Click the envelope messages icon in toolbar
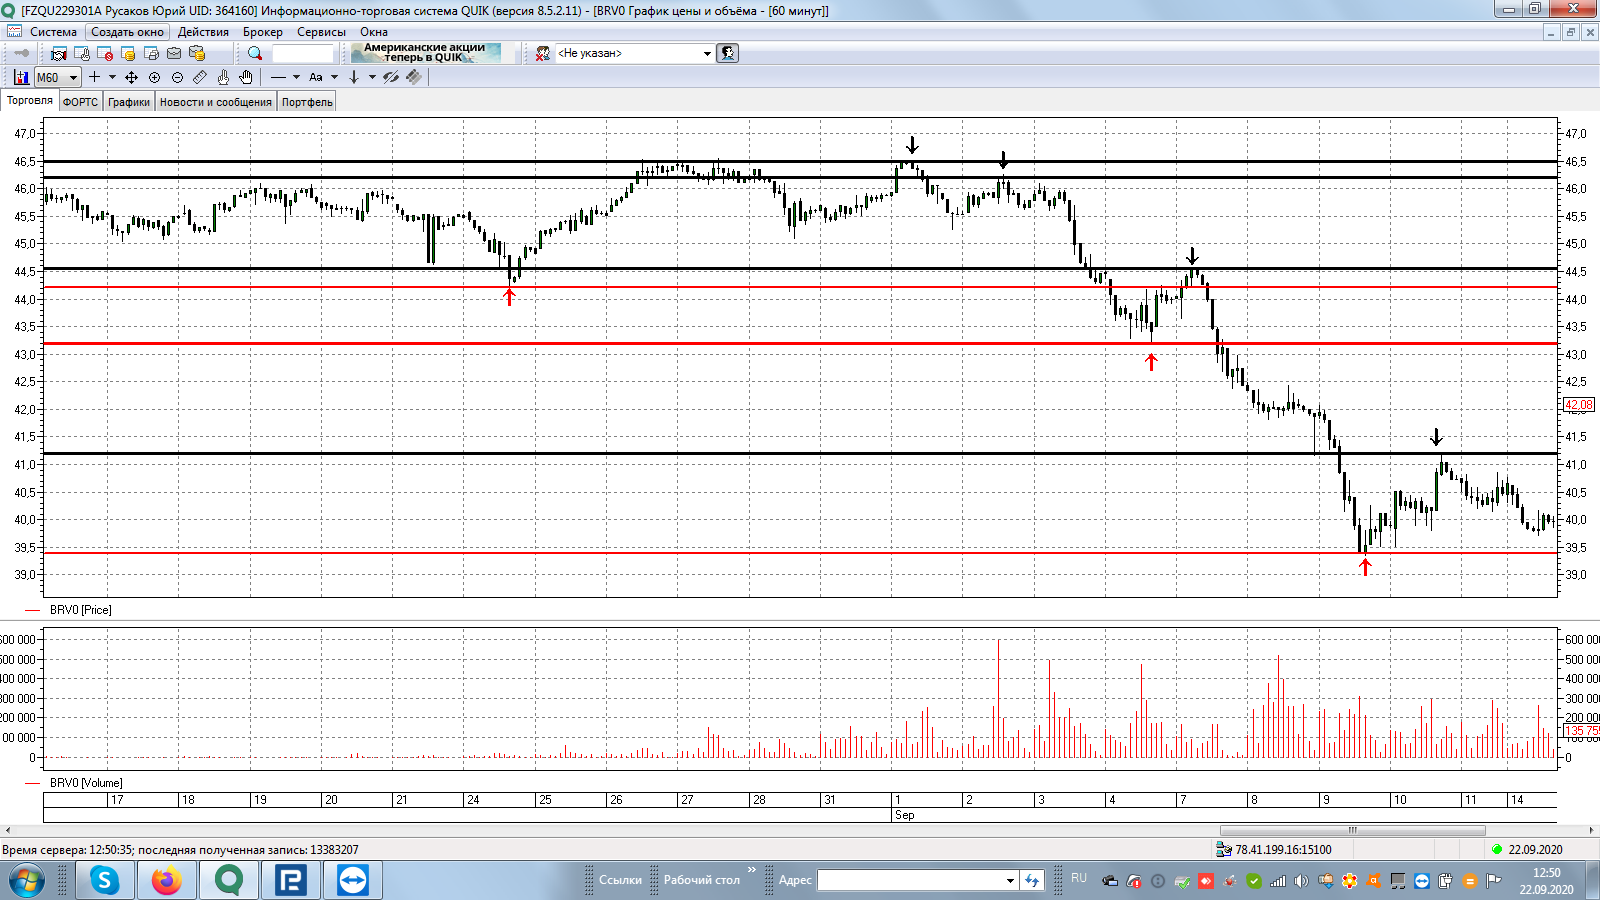 [x=174, y=53]
